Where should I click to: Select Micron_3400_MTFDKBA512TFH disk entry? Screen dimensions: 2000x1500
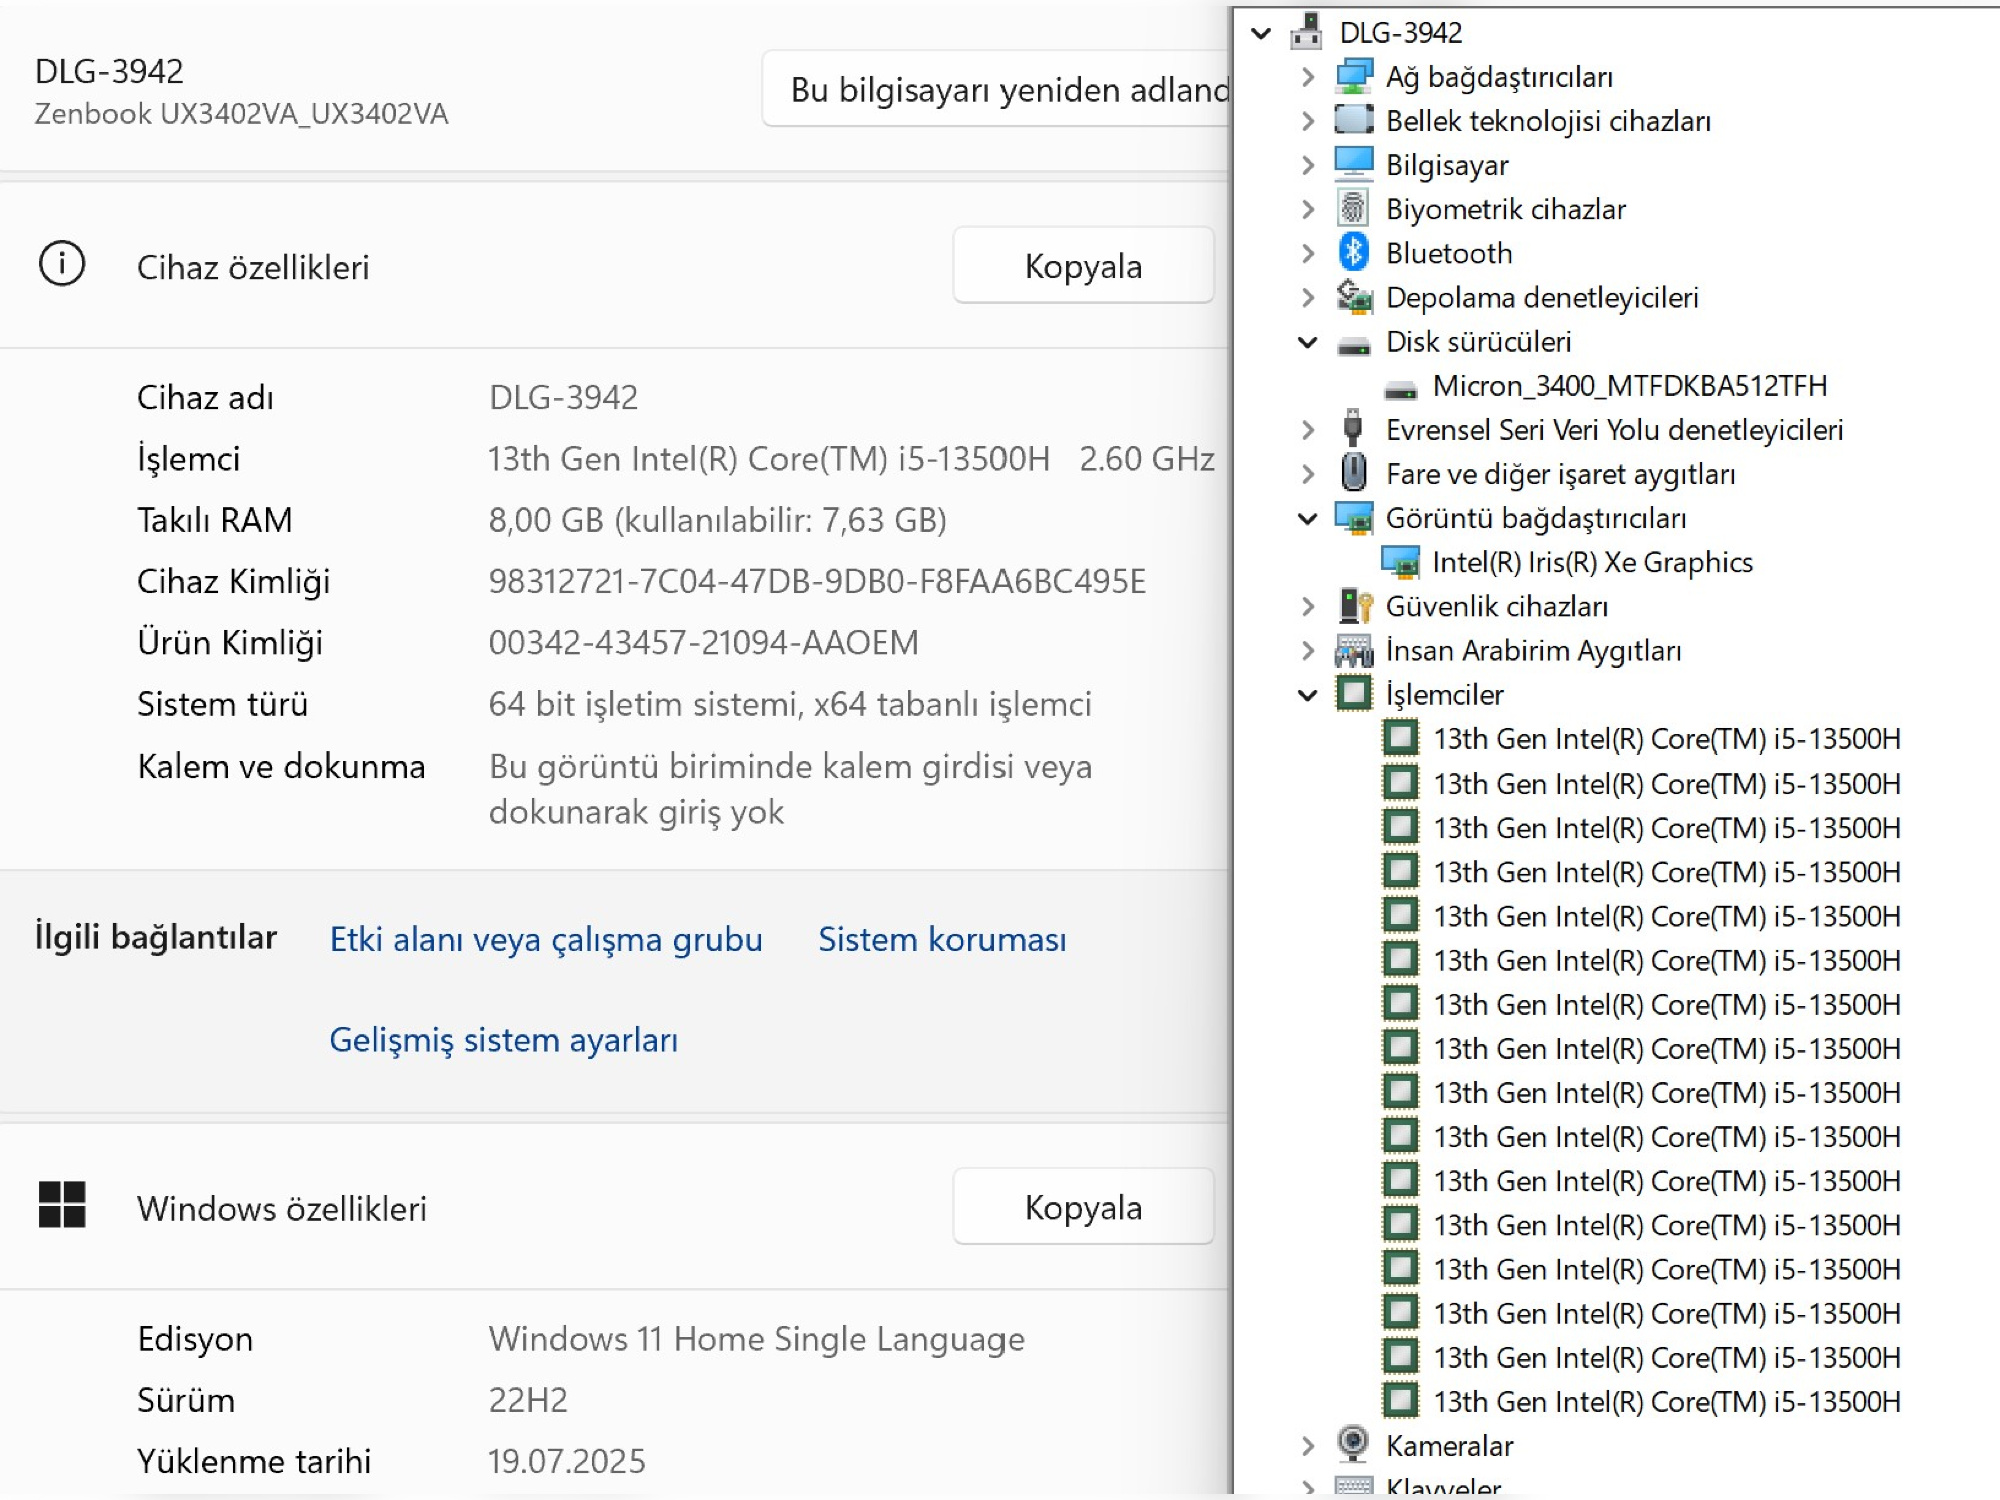click(1629, 386)
